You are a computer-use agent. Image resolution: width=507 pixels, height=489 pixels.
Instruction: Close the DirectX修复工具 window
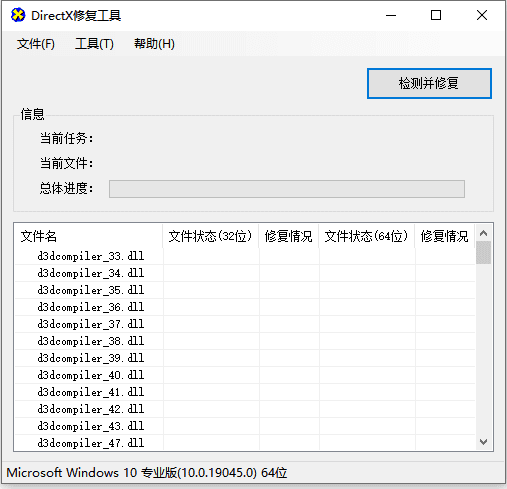[482, 15]
